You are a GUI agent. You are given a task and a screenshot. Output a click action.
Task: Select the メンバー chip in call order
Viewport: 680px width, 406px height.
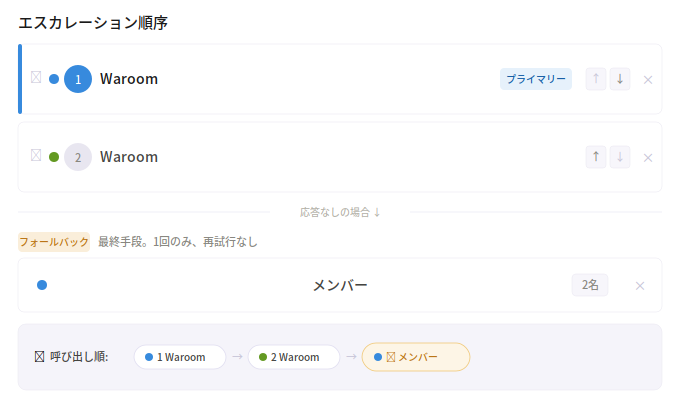(x=416, y=357)
